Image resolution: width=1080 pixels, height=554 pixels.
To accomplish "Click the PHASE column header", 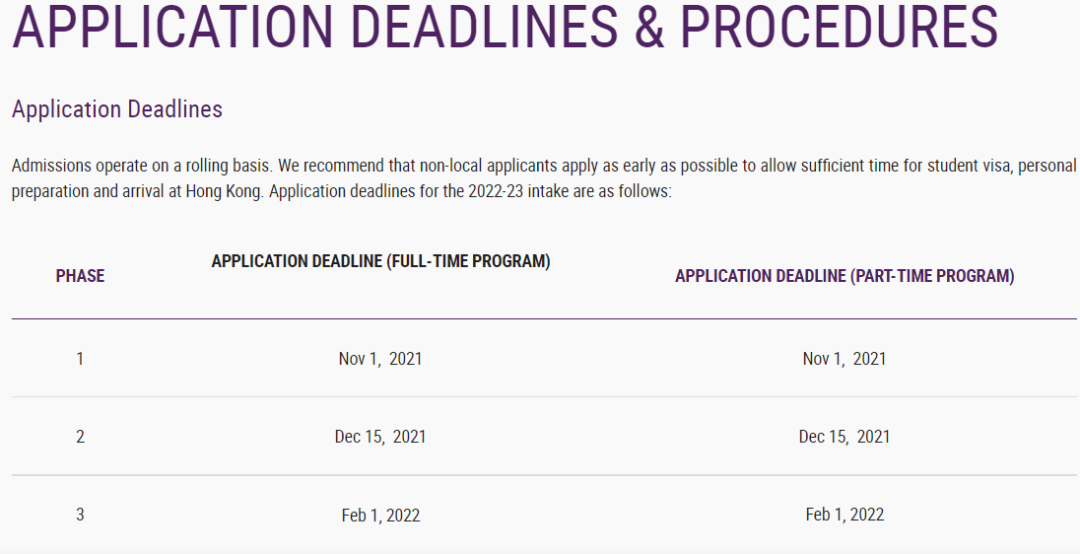I will pos(80,276).
